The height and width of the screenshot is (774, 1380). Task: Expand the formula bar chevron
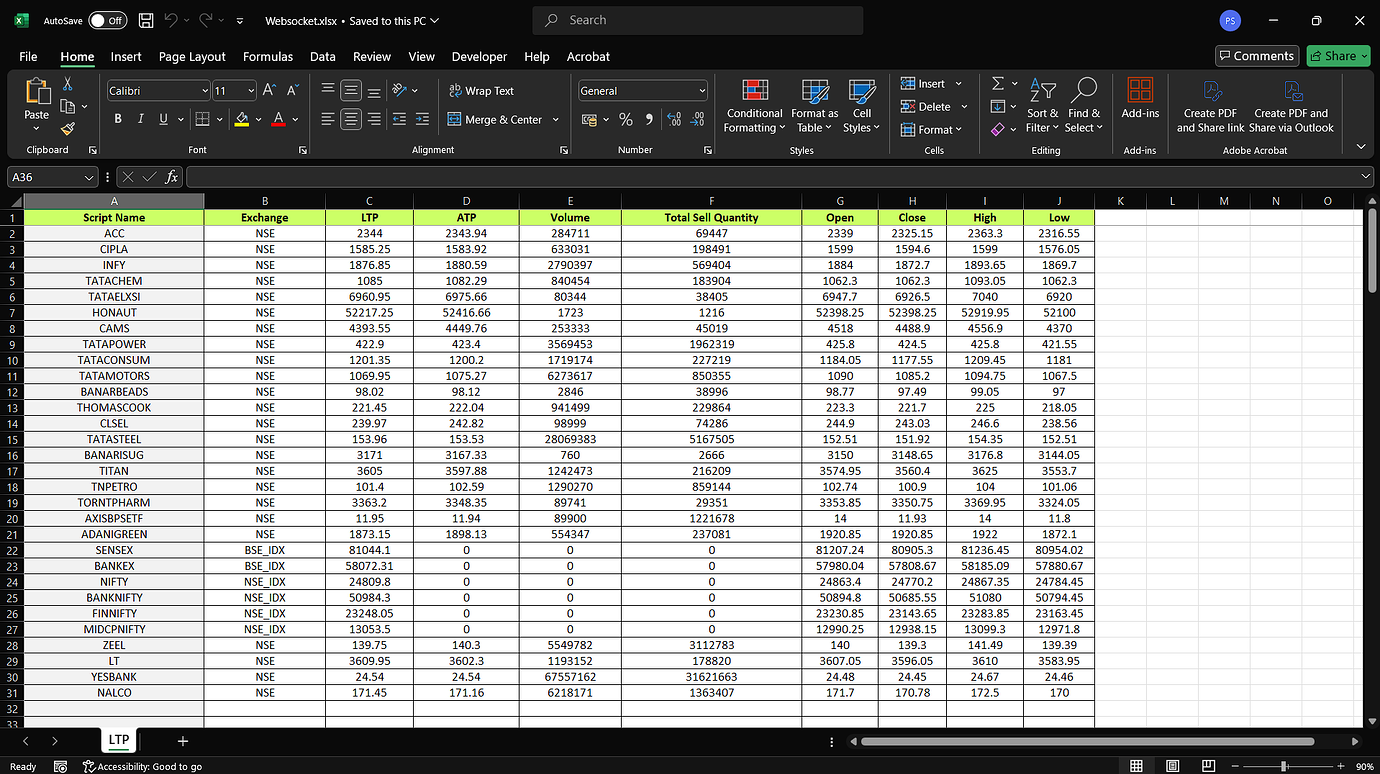(1366, 177)
